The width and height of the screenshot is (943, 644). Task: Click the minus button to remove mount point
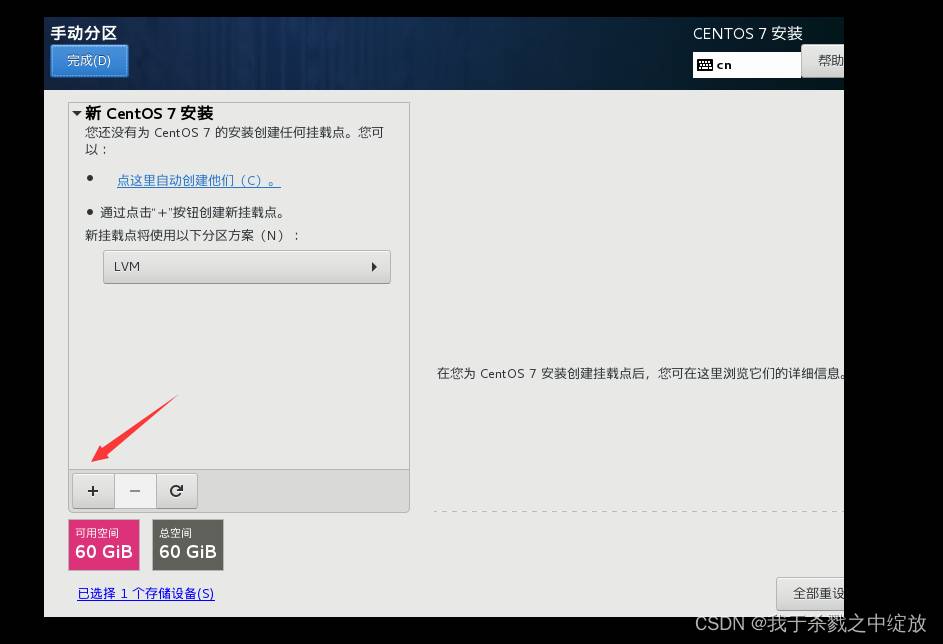click(x=135, y=491)
